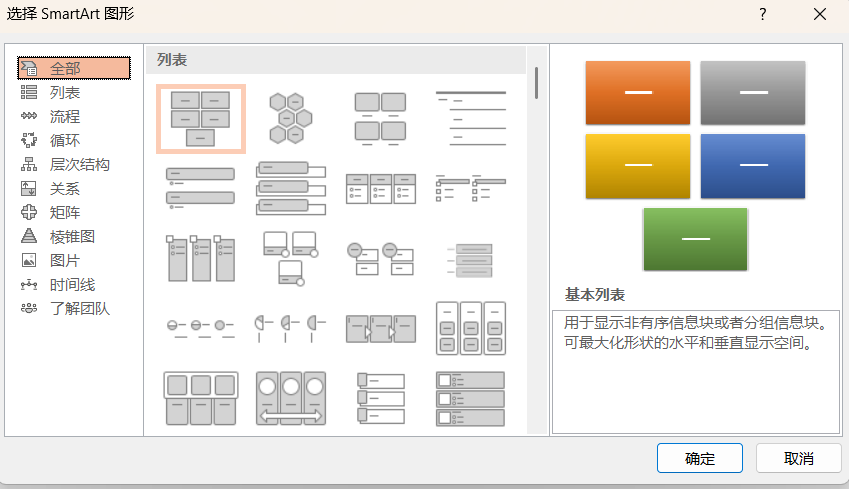
Task: Click the 确定 button
Action: (700, 458)
